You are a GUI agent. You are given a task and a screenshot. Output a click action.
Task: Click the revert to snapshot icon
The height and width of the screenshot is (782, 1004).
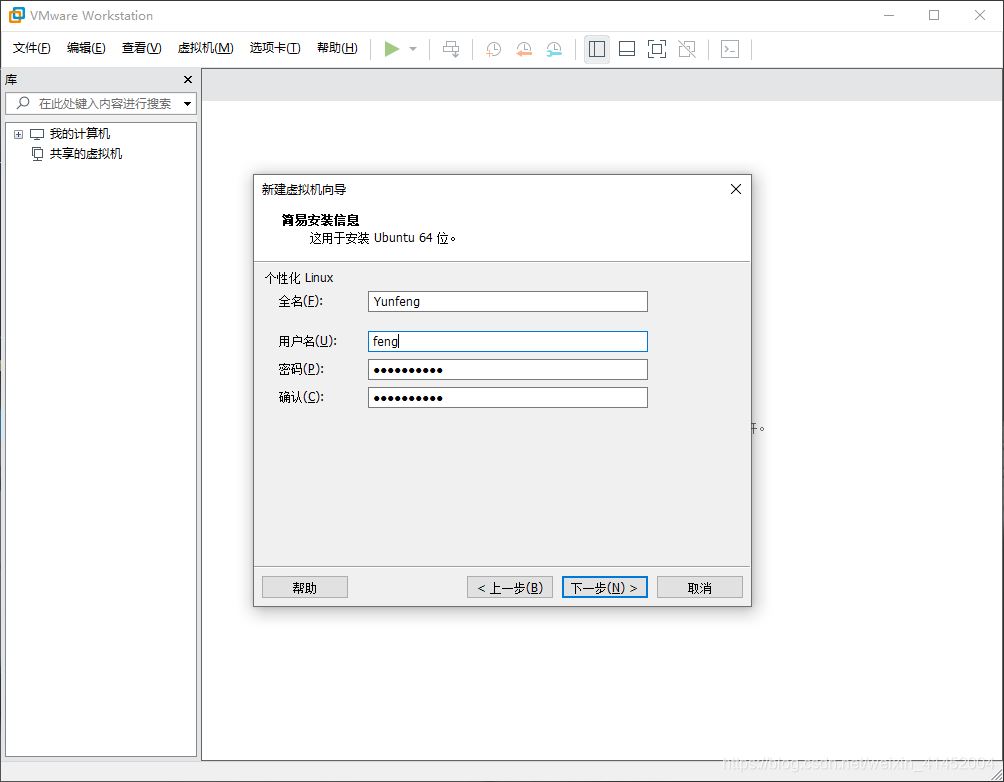pos(524,49)
